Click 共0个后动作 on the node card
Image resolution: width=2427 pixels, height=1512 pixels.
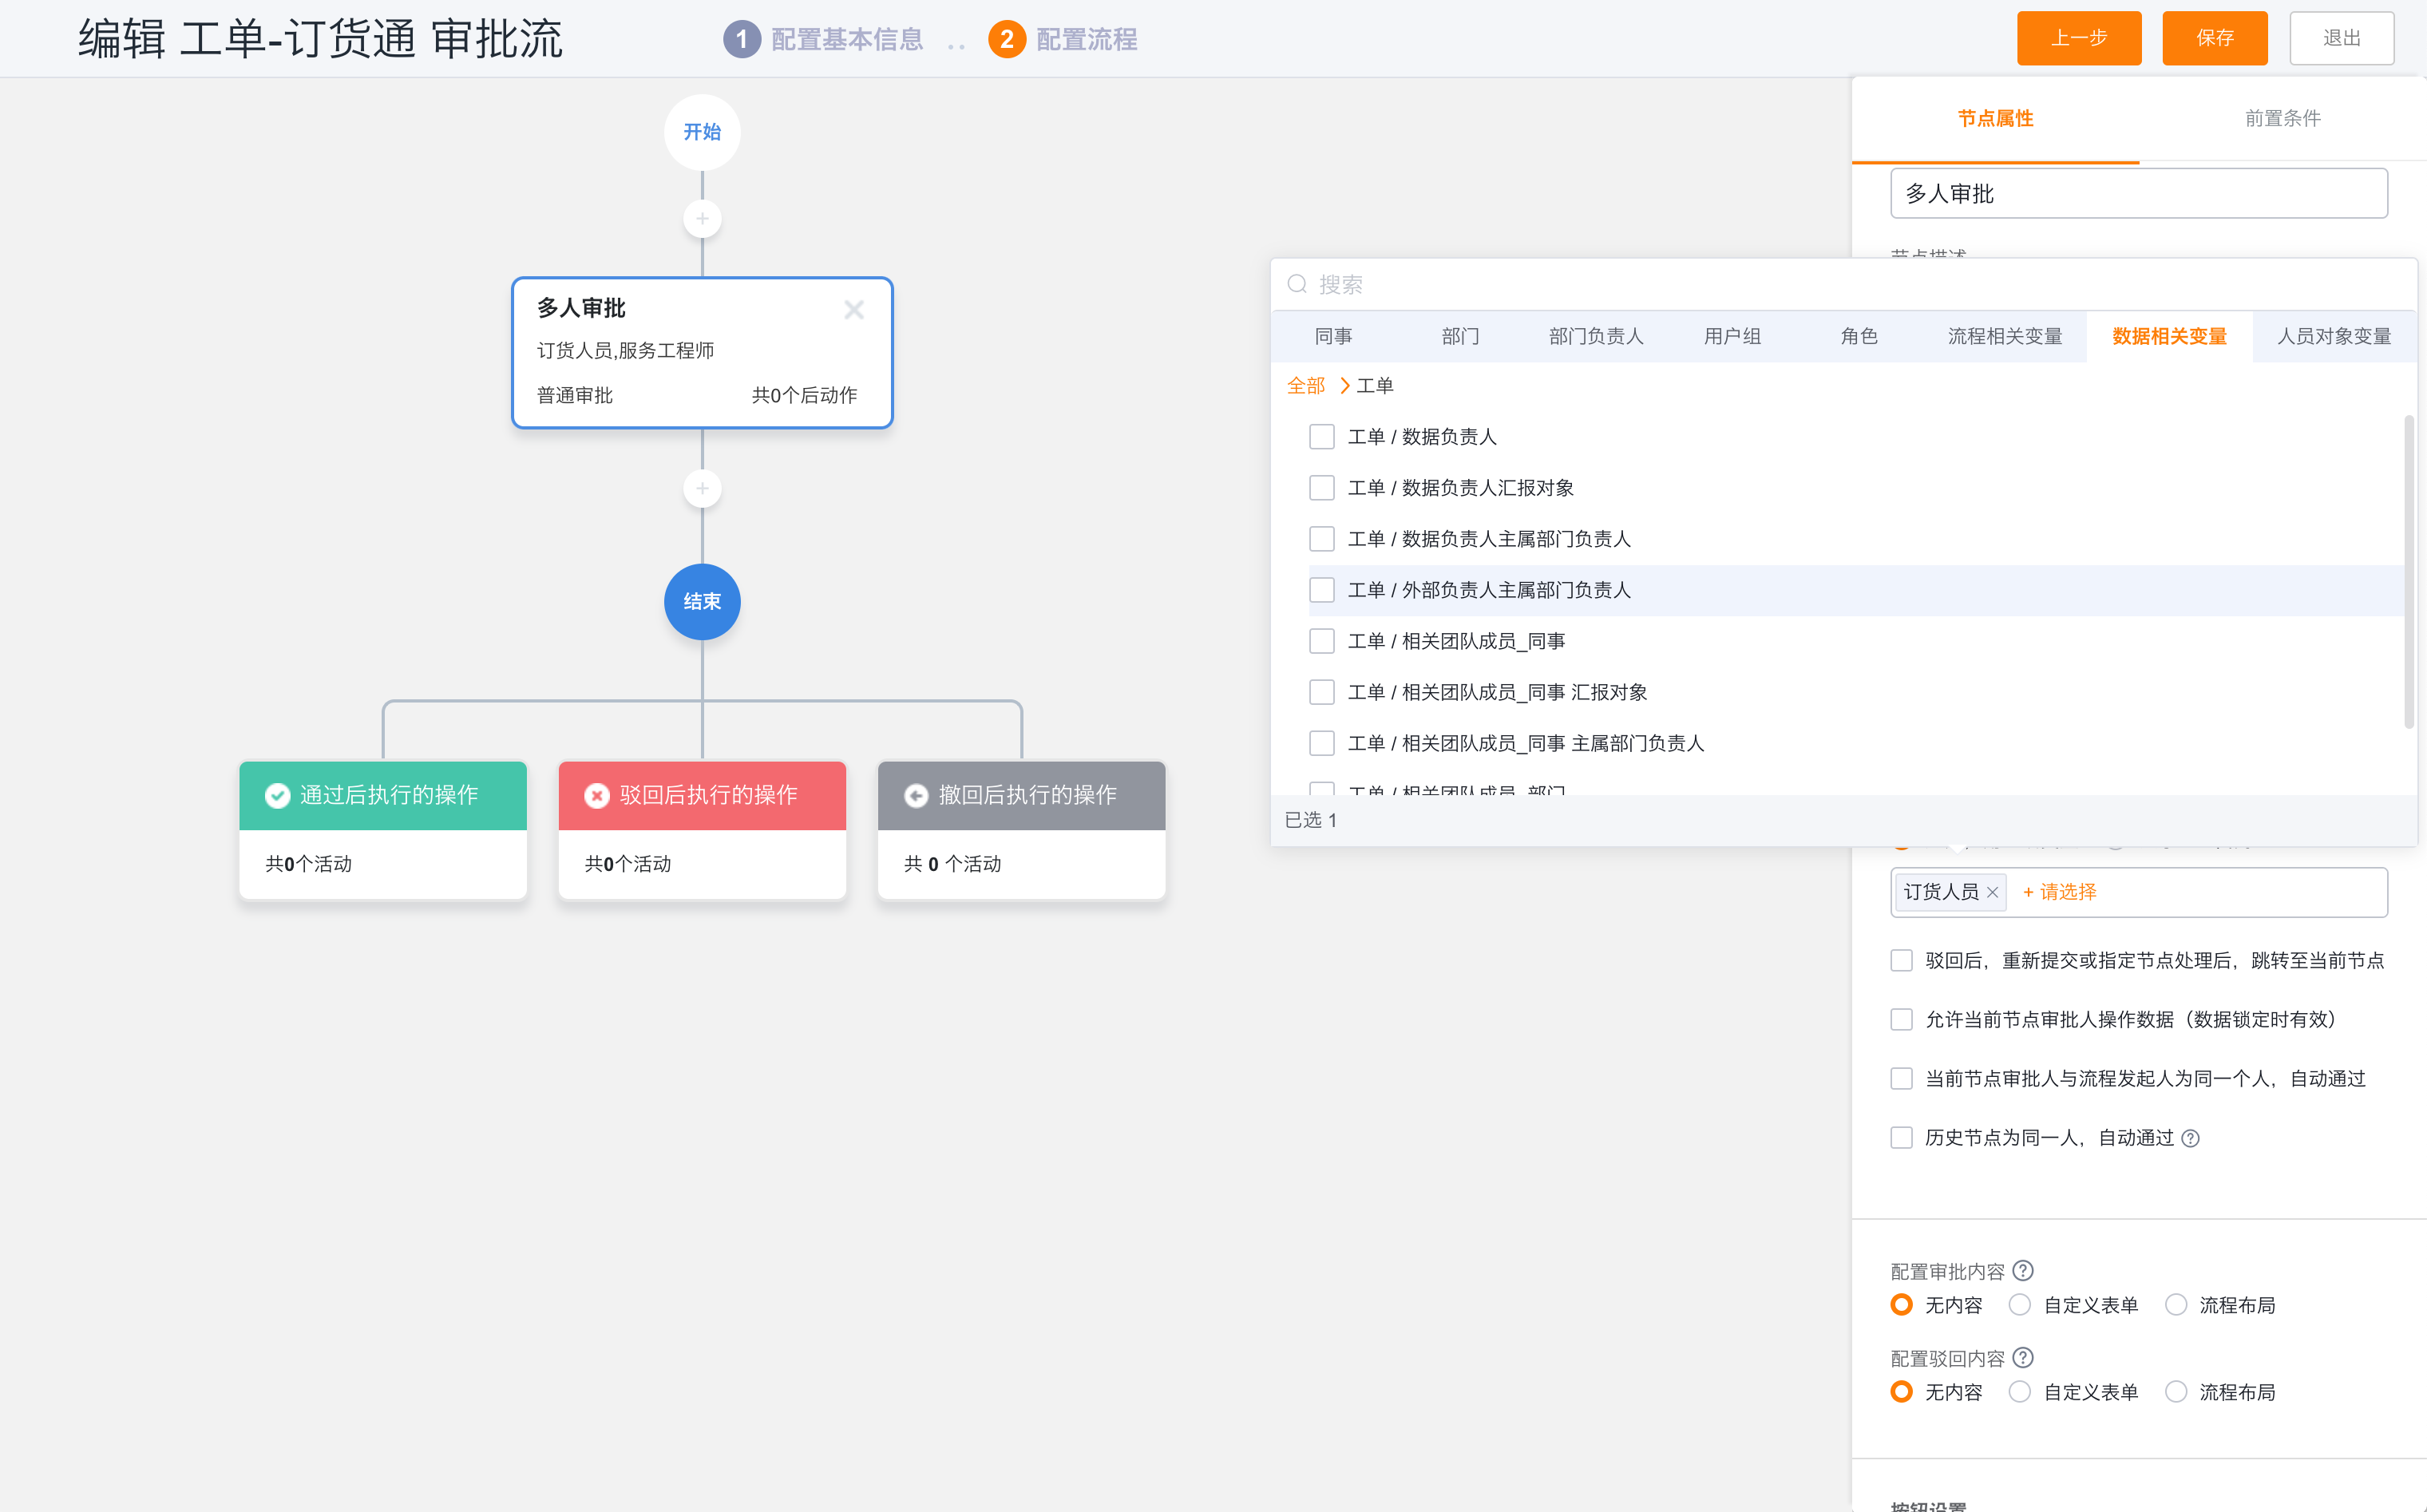804,395
